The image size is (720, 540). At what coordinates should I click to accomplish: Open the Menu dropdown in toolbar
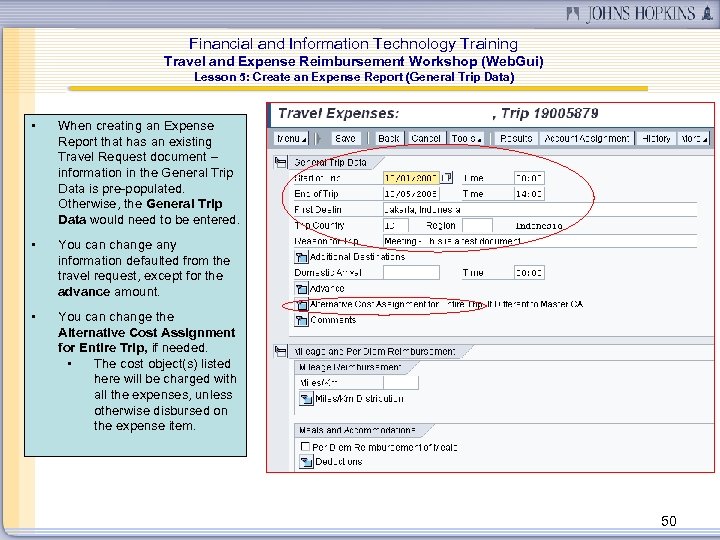point(291,138)
